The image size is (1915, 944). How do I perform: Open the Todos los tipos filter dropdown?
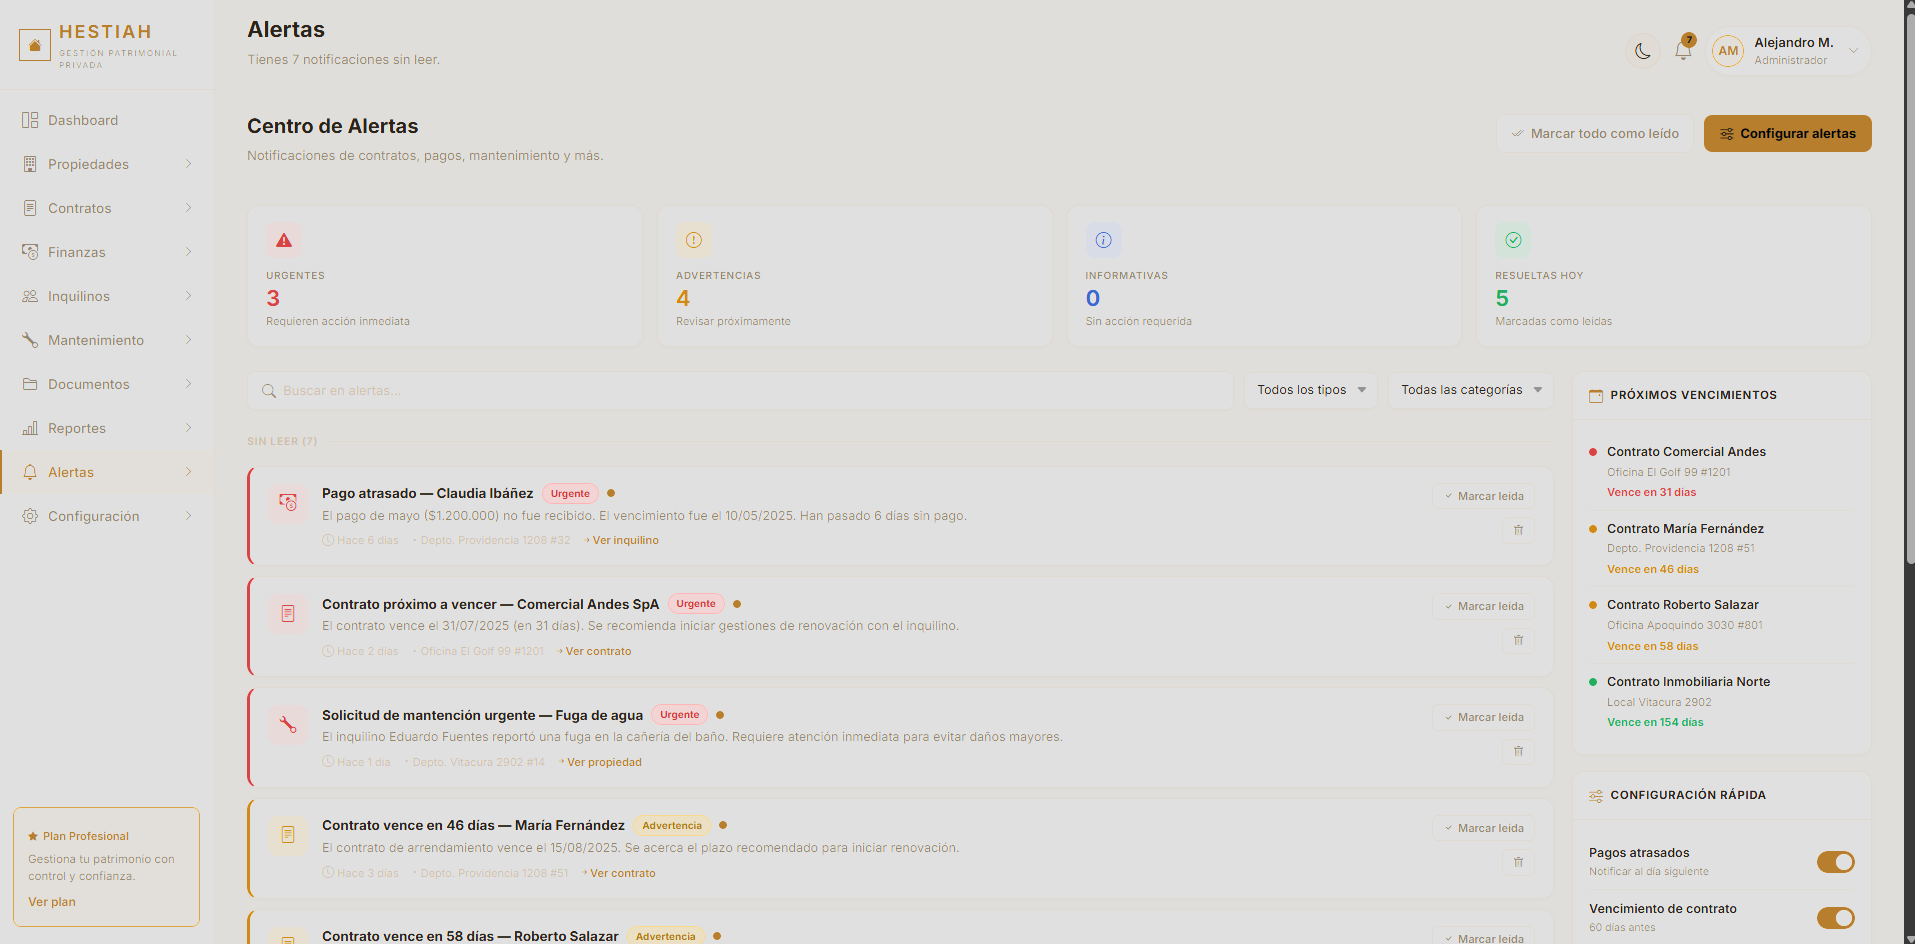pos(1311,390)
